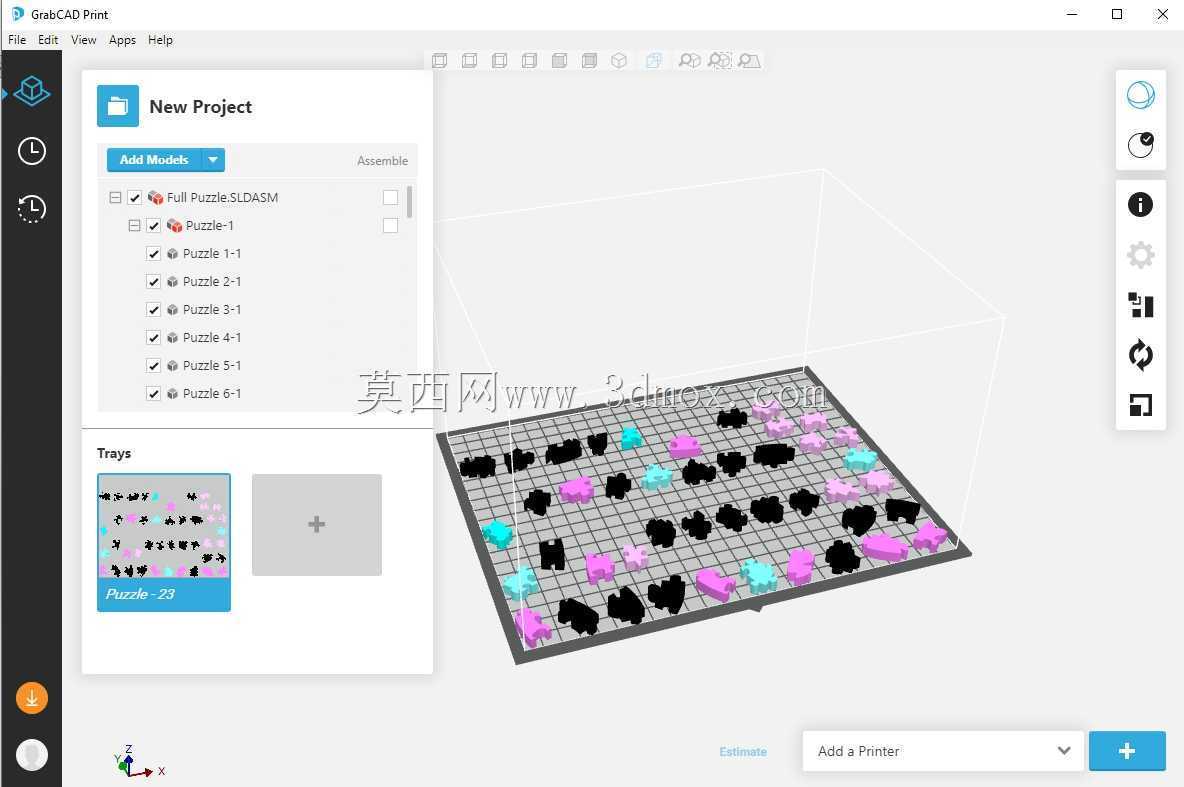Viewport: 1184px width, 787px height.
Task: Click the scale model icon
Action: coord(1140,406)
